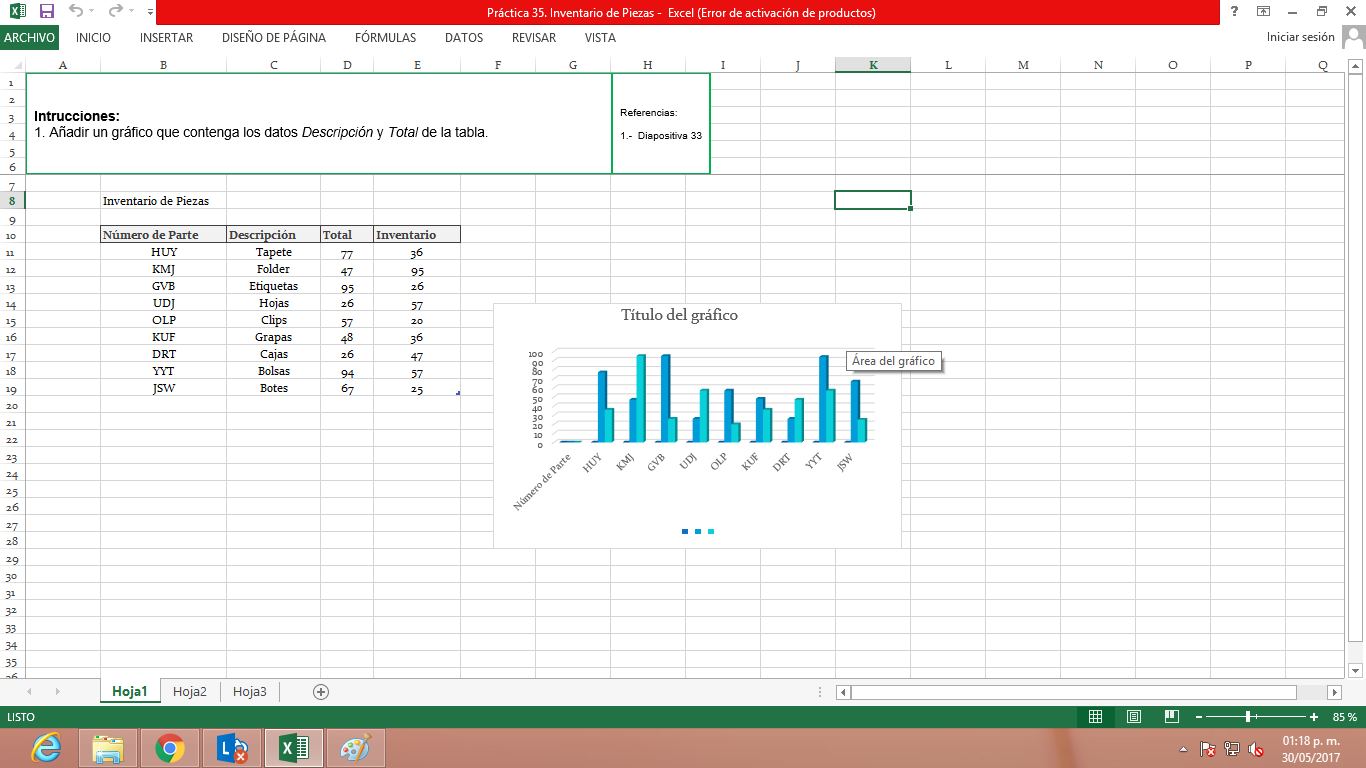Switch to the Hoja2 sheet tab
1366x768 pixels.
[x=190, y=691]
